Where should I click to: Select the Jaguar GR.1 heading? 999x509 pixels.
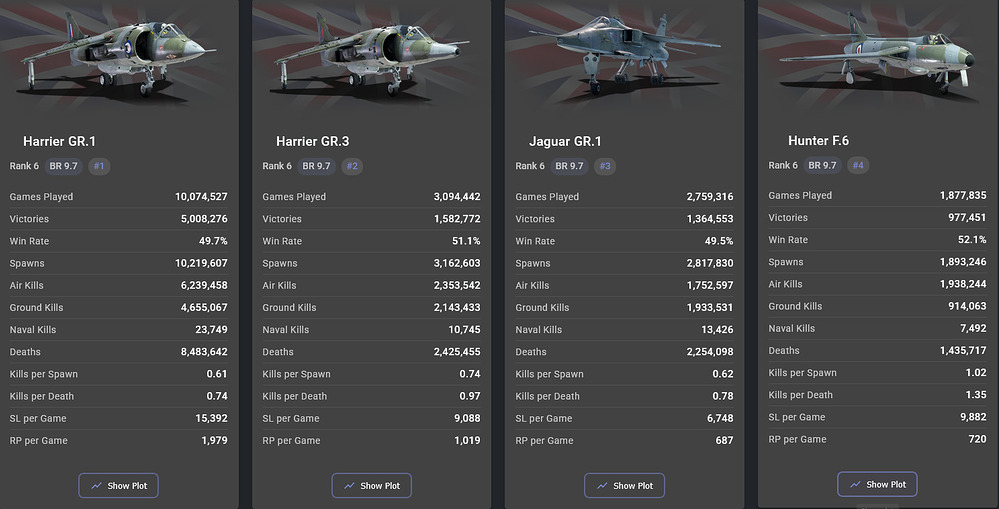565,142
